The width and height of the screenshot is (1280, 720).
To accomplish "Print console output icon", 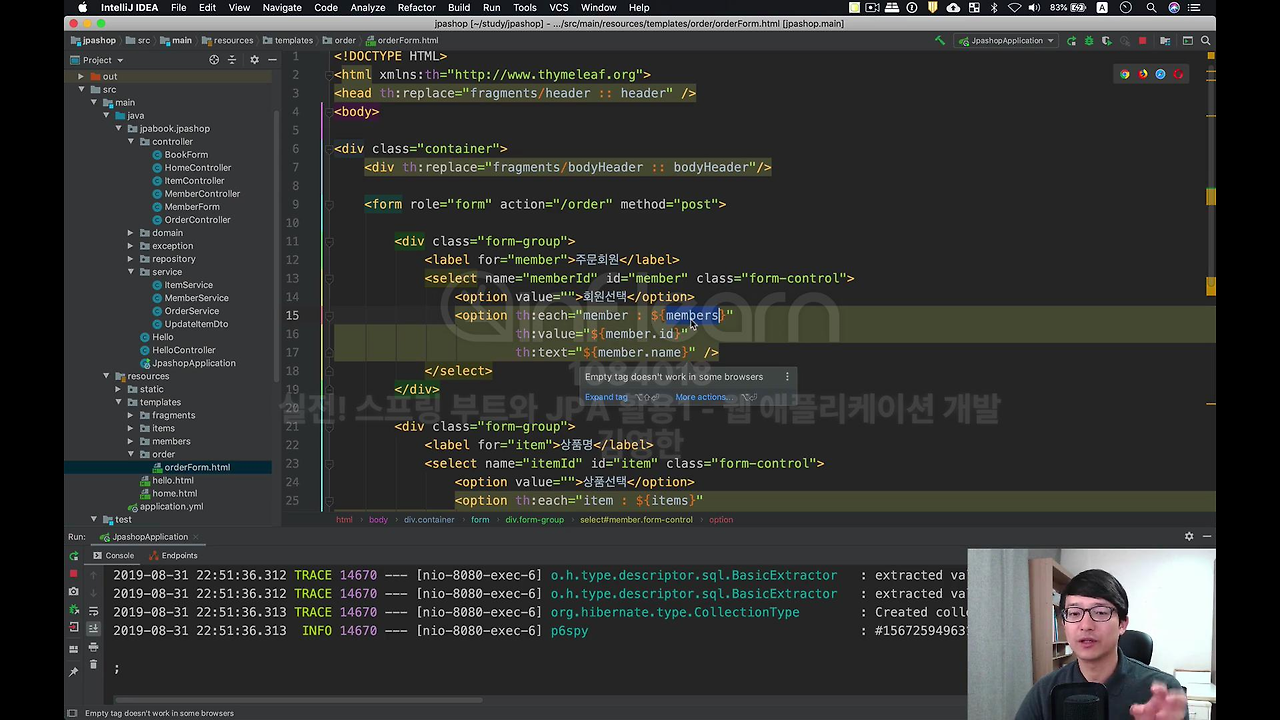I will pyautogui.click(x=93, y=646).
